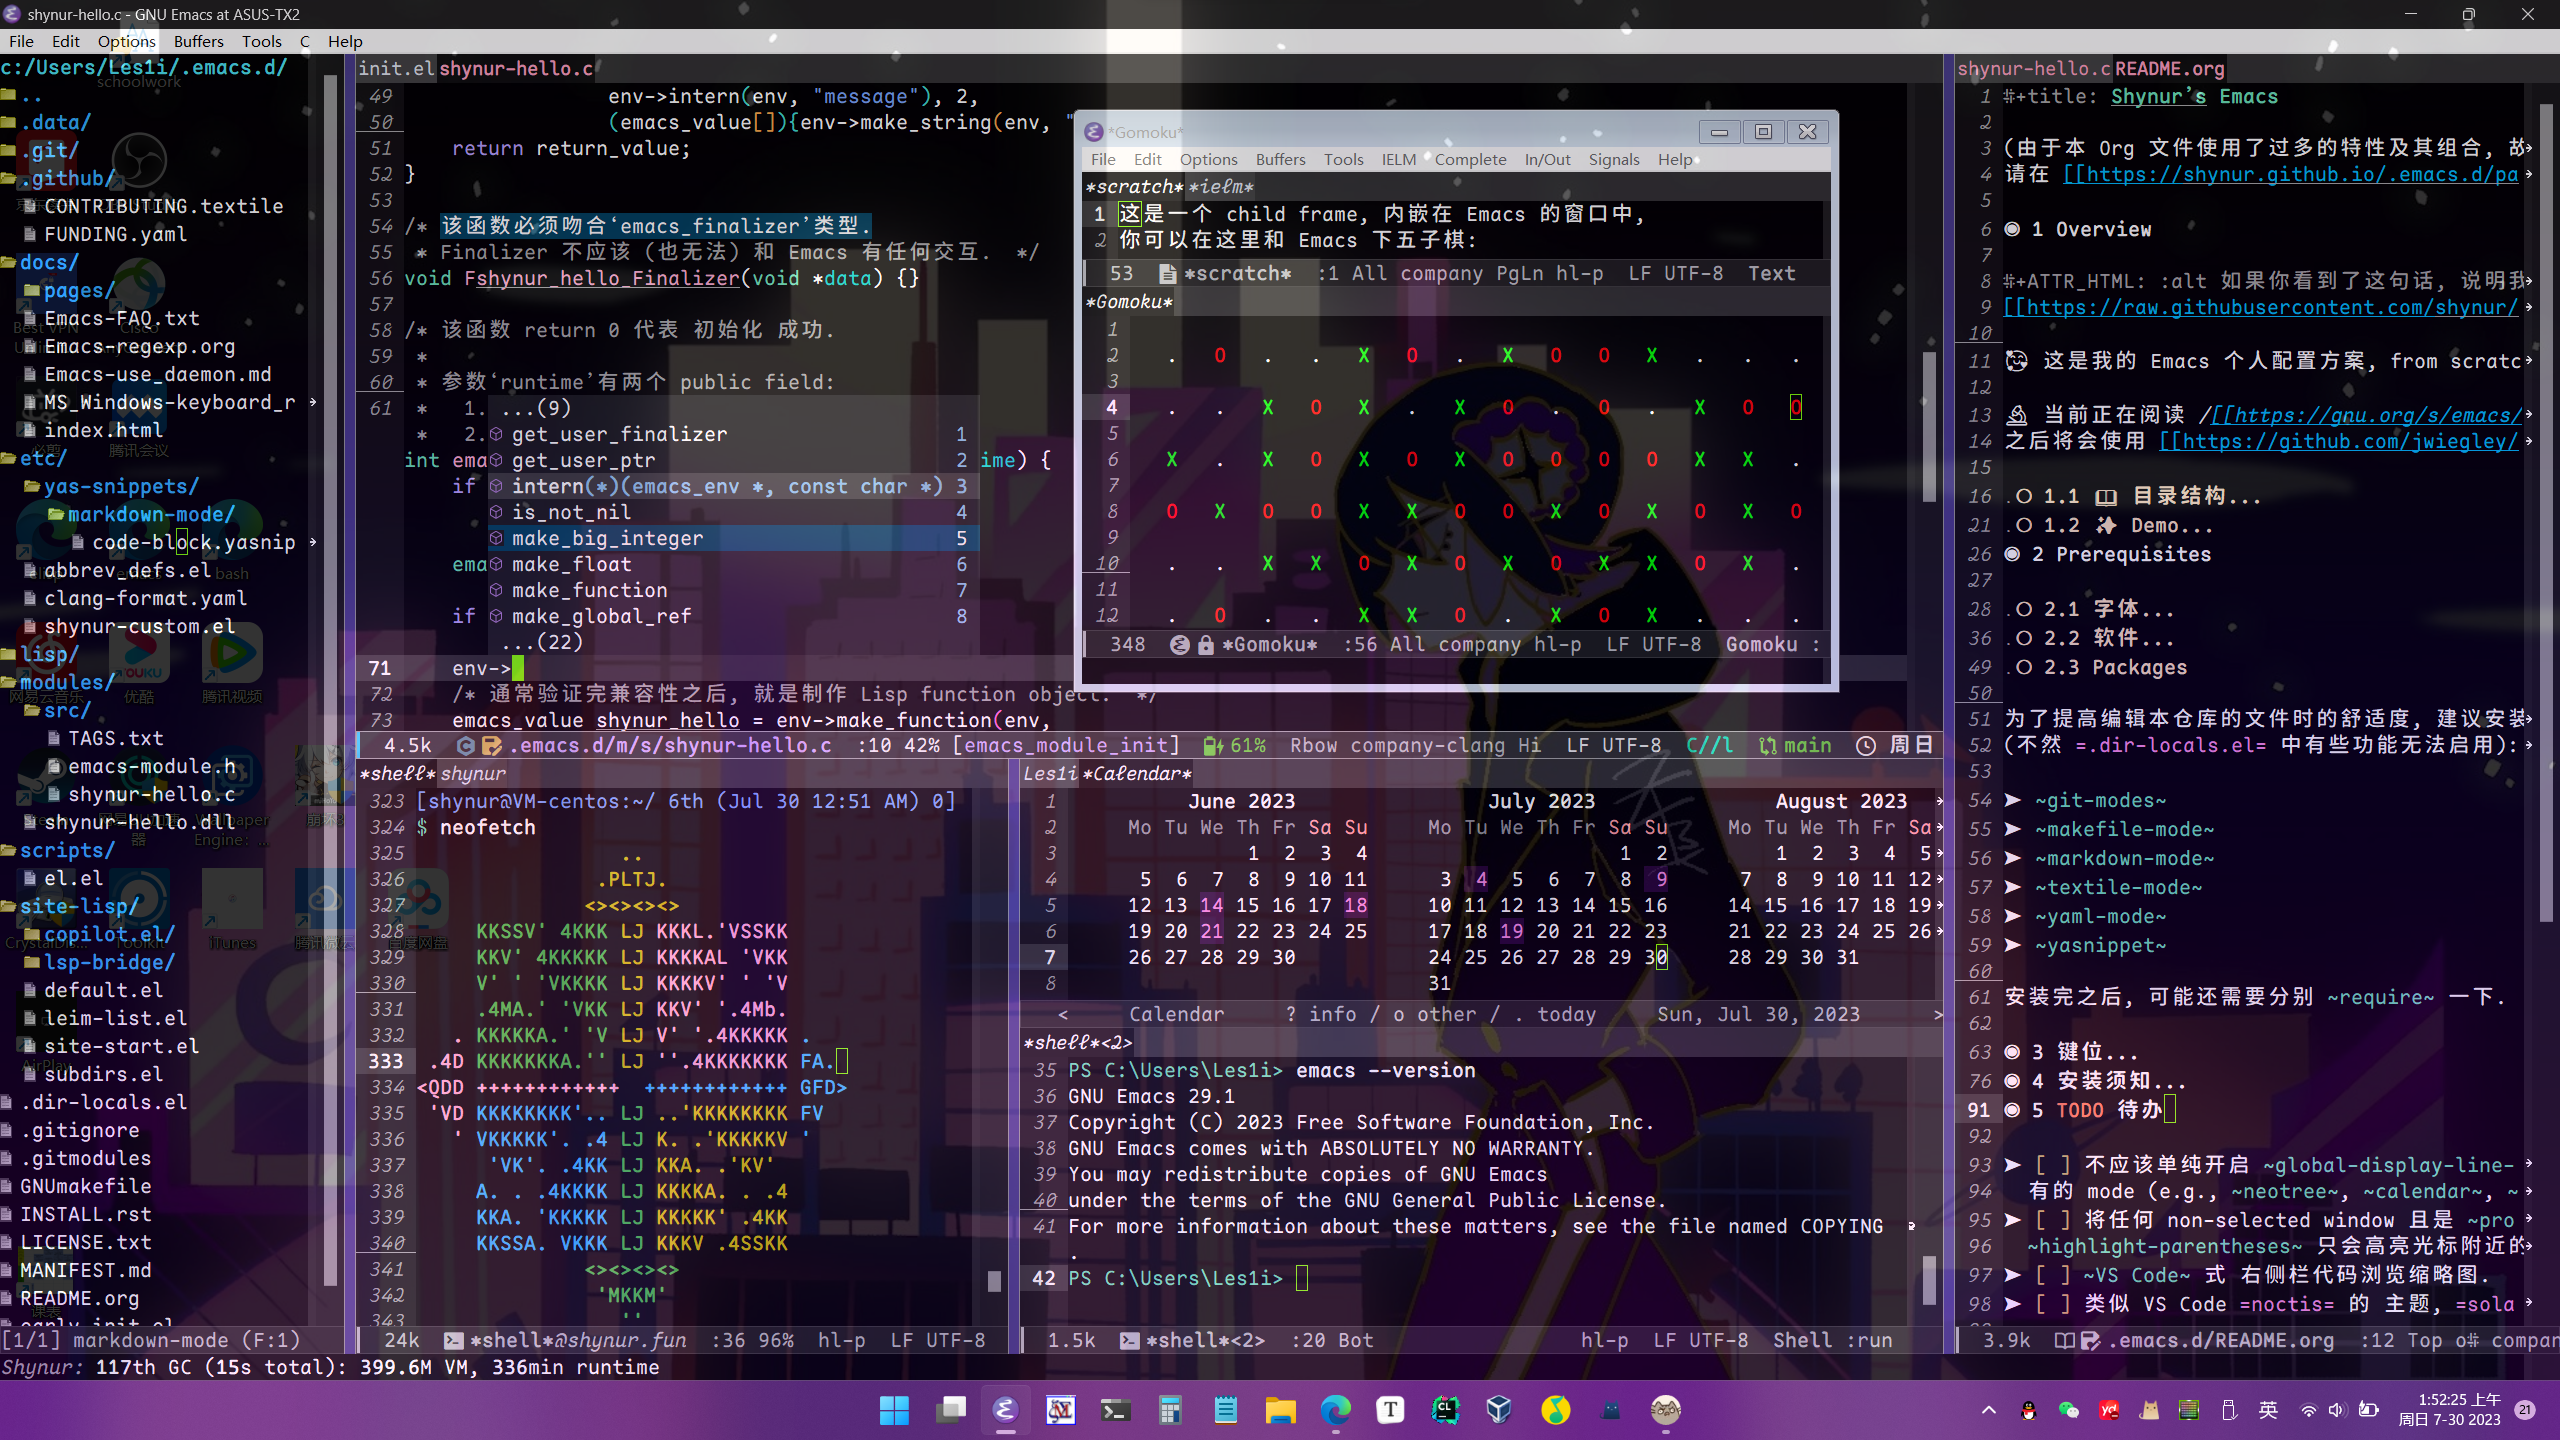Viewport: 2560px width, 1440px height.
Task: Open File Explorer from the taskbar
Action: coord(1280,1410)
